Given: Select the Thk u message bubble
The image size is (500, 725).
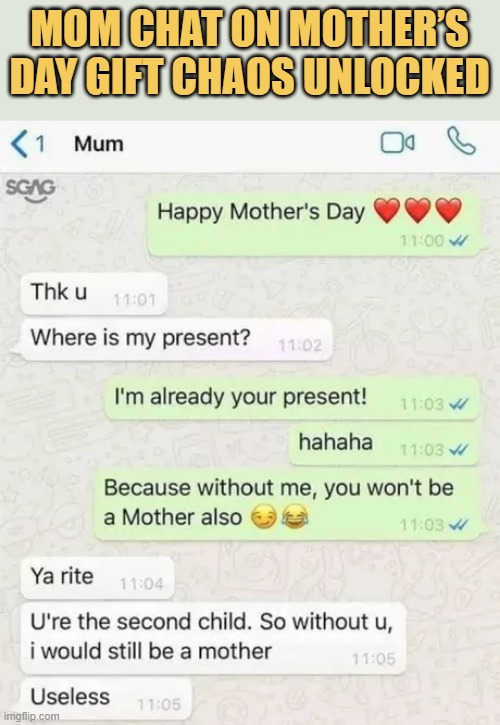Looking at the screenshot, I should click(x=93, y=294).
